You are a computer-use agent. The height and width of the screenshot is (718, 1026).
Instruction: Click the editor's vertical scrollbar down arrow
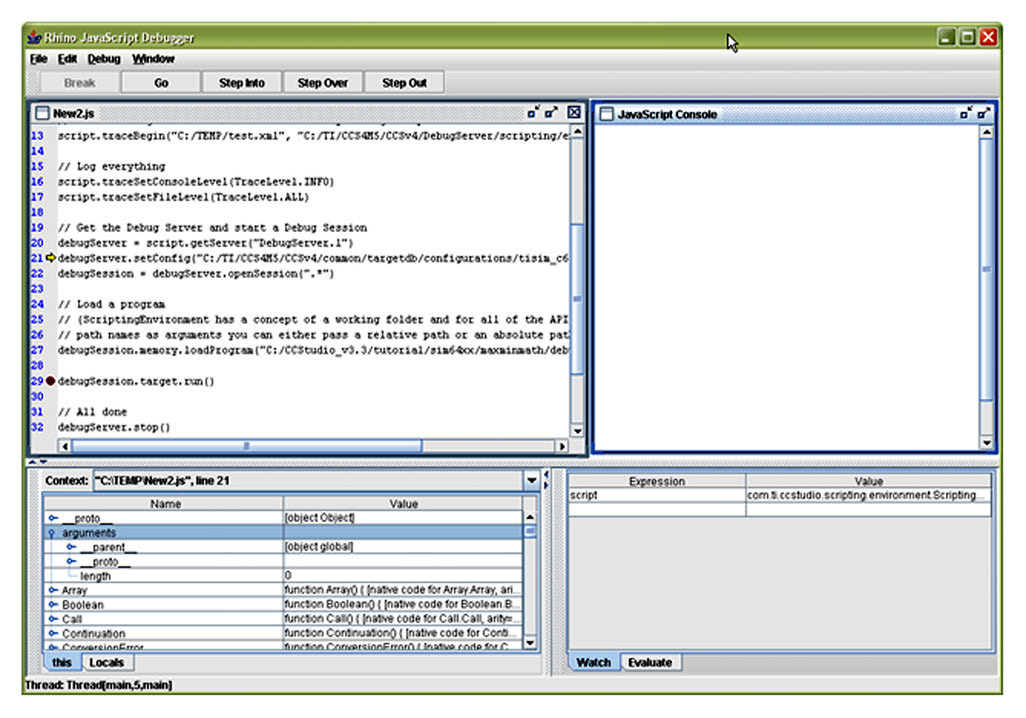pos(575,431)
